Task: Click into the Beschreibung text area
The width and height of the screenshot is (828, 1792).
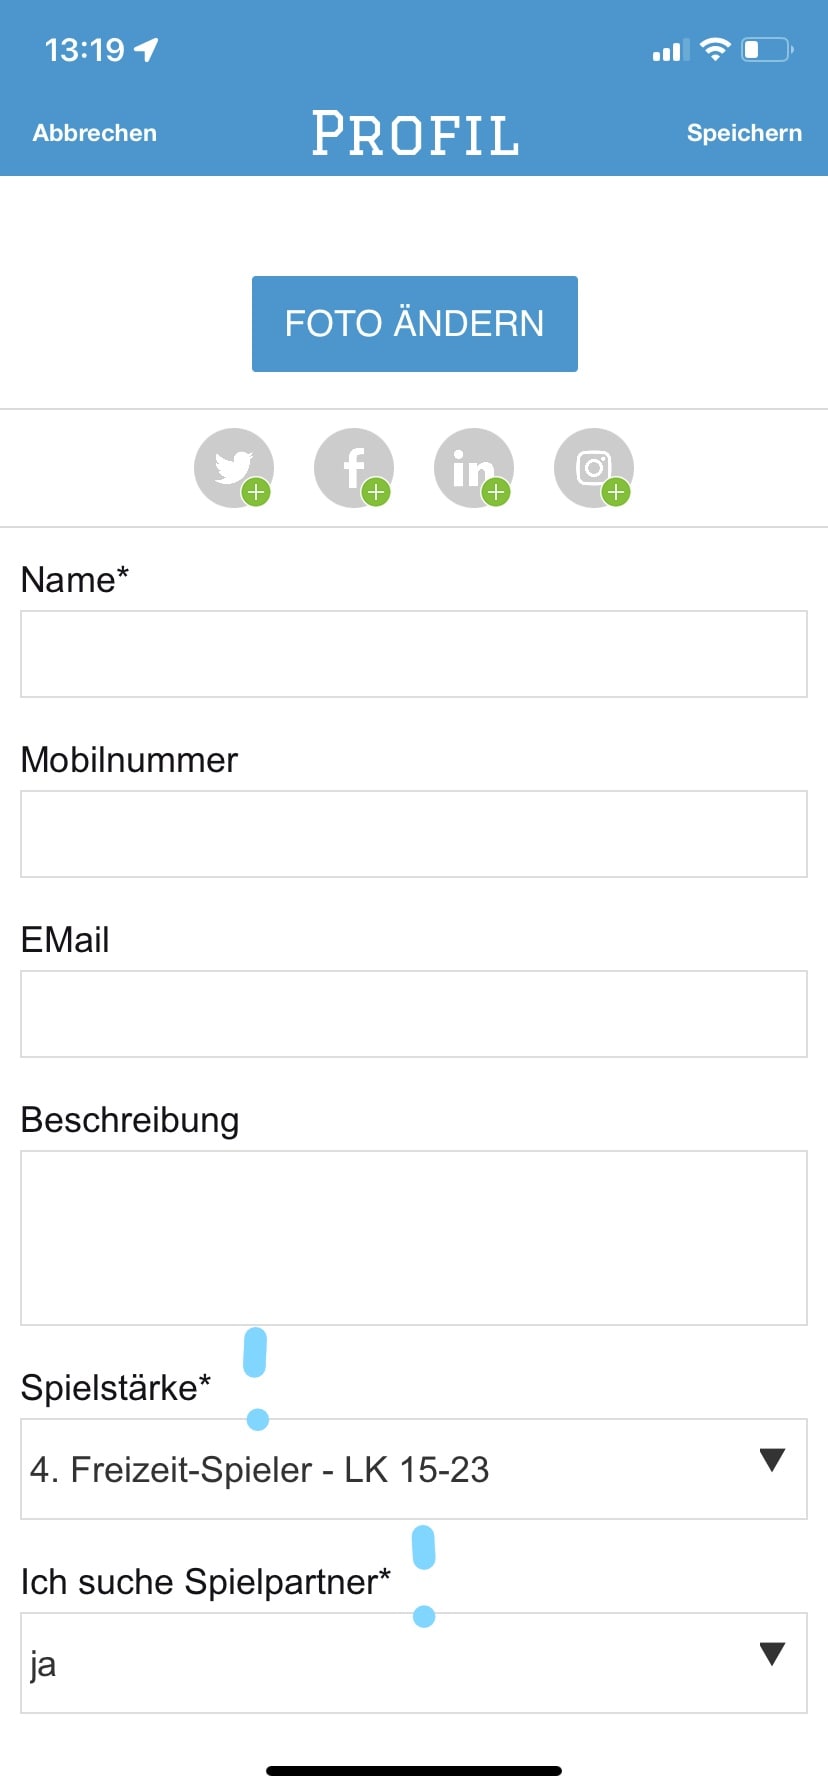Action: click(414, 1238)
